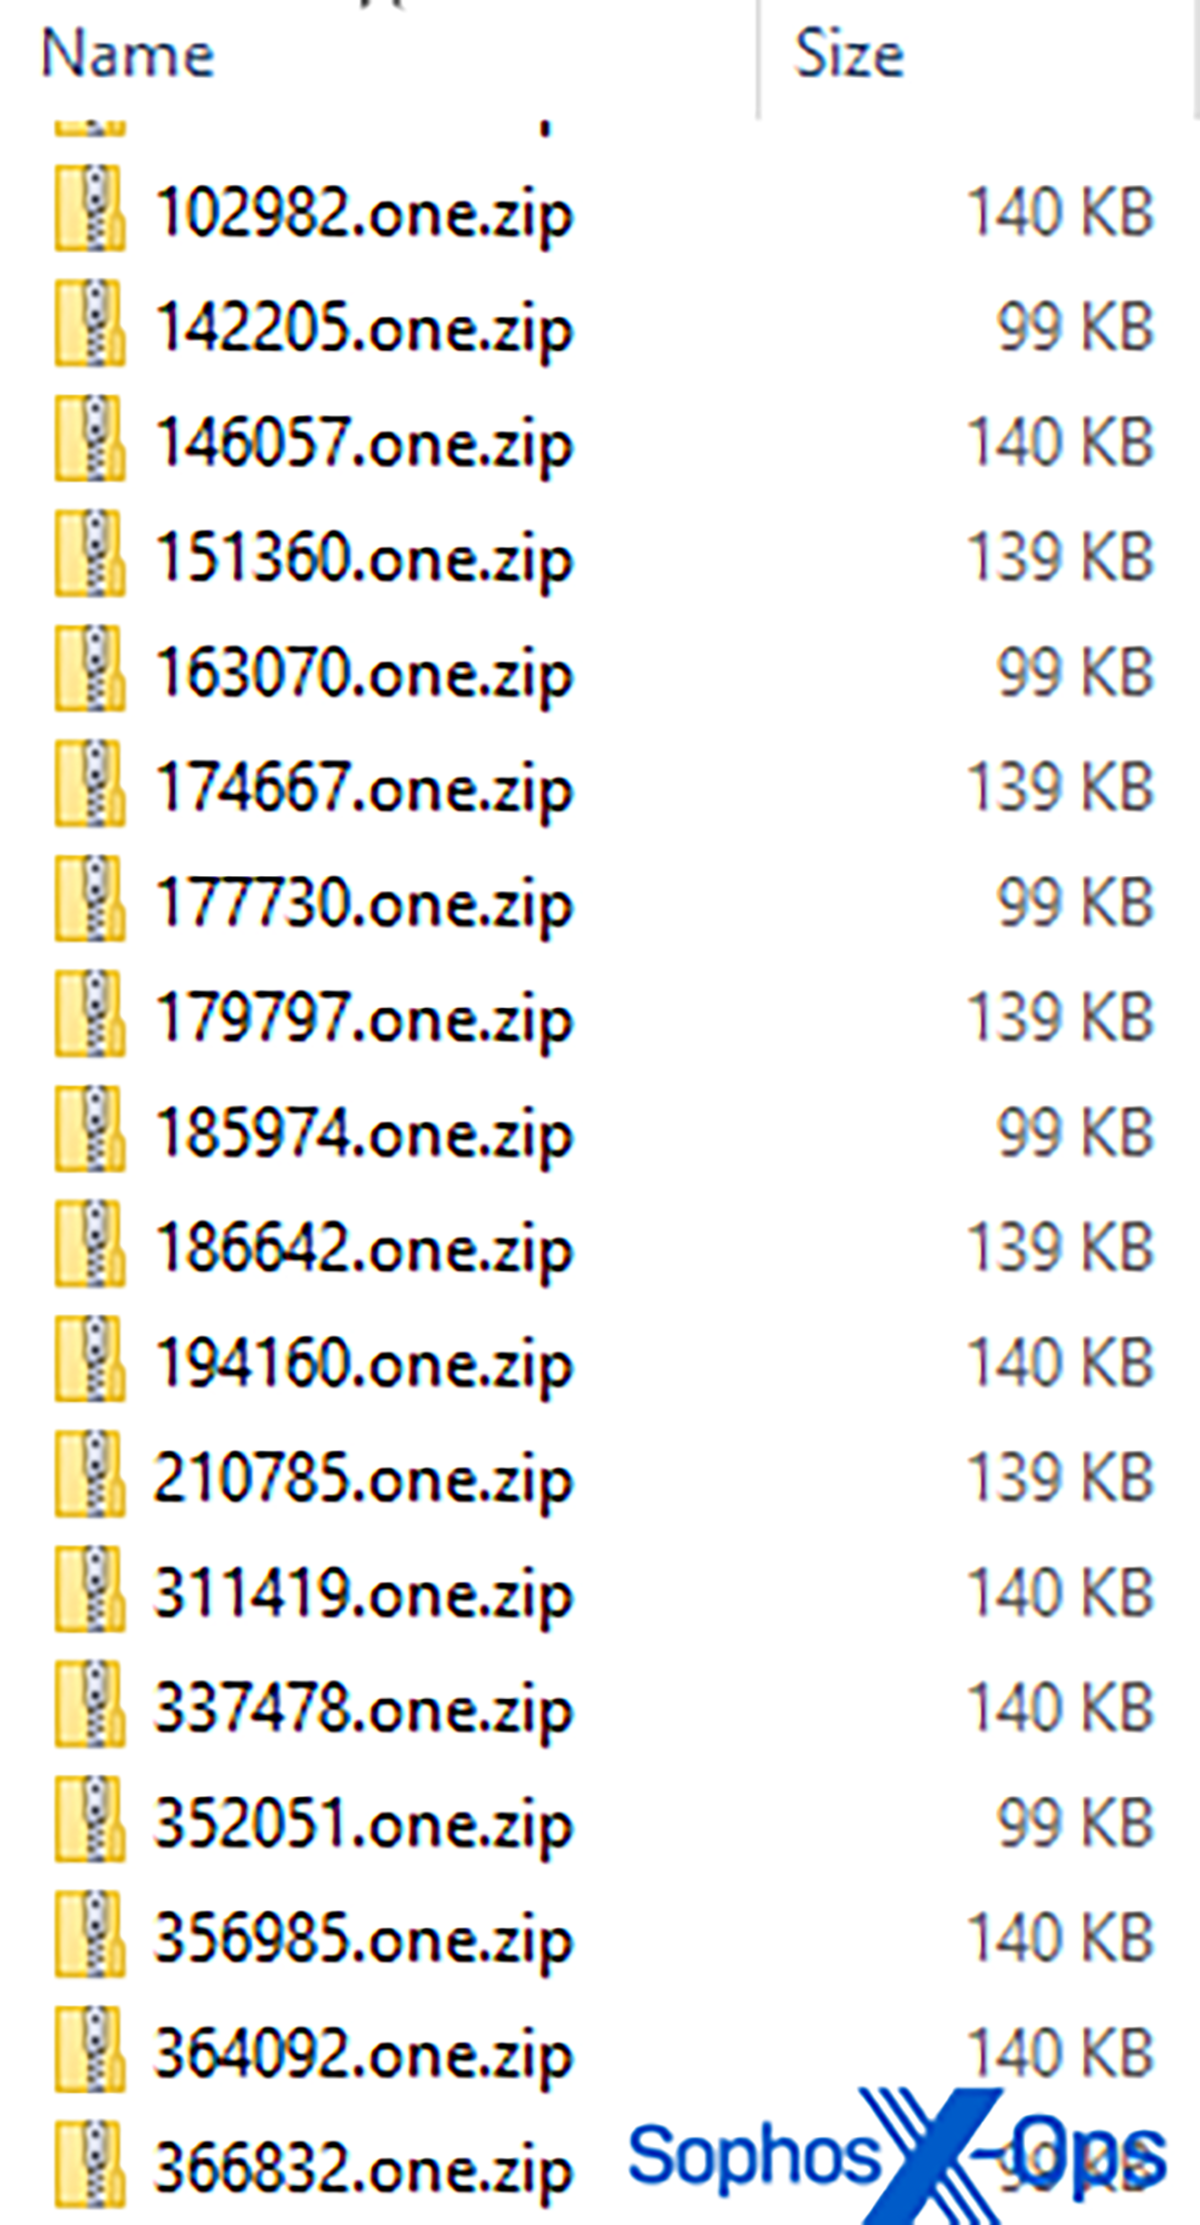Select the 210785.one.zip file name
Viewport: 1200px width, 2225px height.
364,1481
